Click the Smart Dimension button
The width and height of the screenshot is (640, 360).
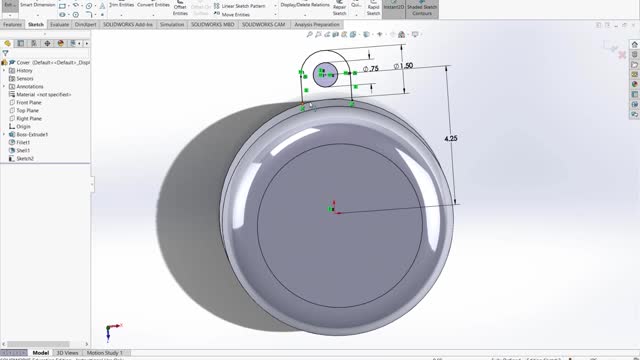(x=38, y=5)
